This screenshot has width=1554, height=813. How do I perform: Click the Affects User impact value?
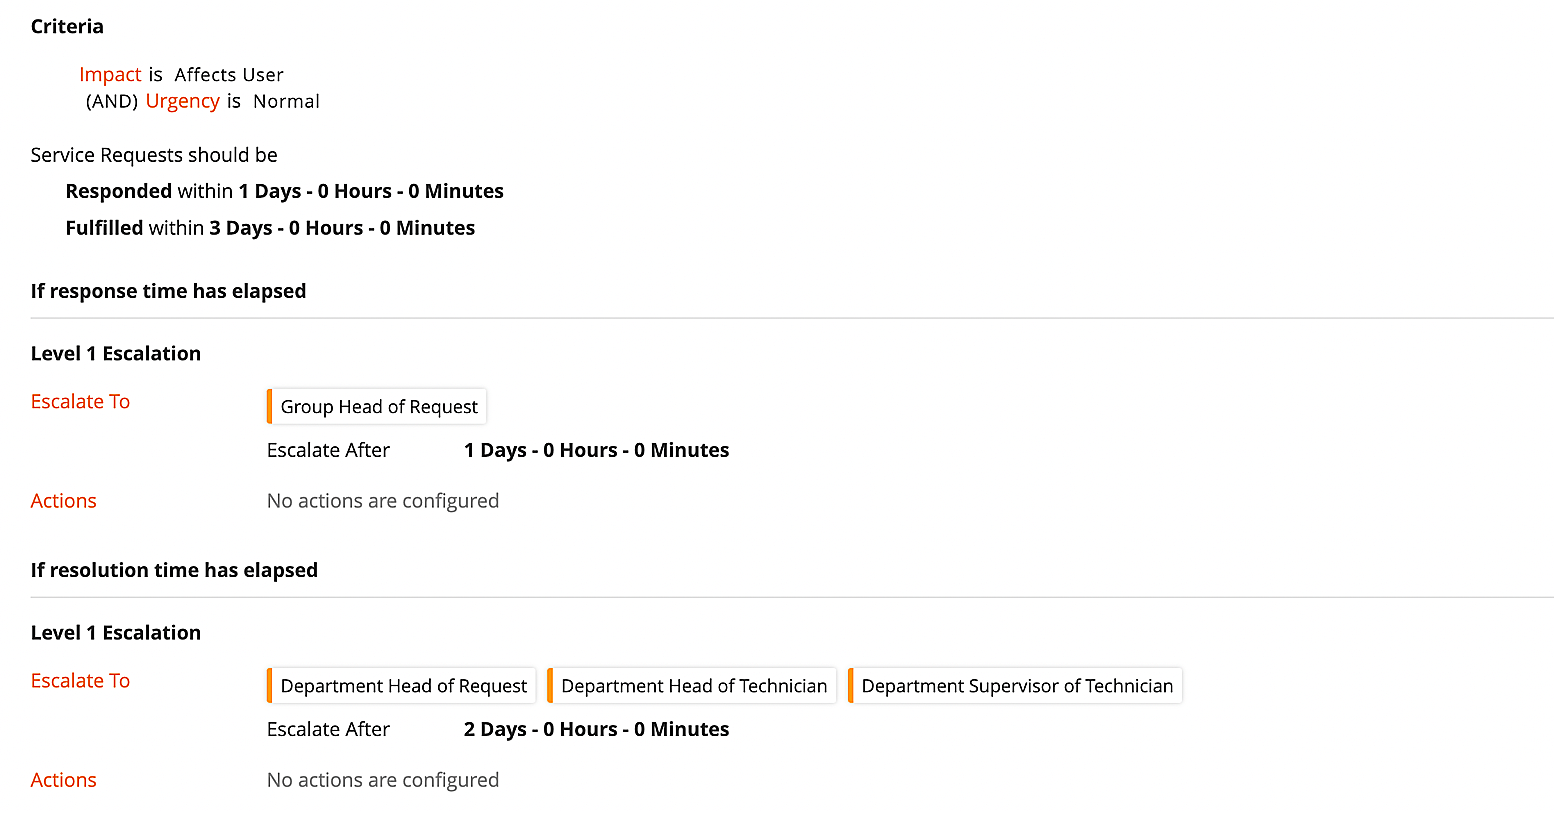(x=229, y=75)
